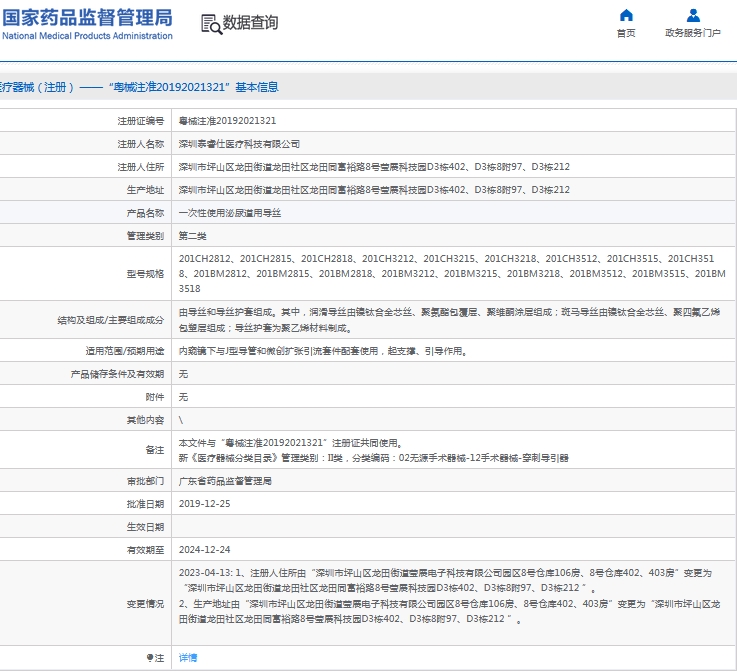This screenshot has width=737, height=672.
Task: Click the 附件 value 无
Action: pyautogui.click(x=183, y=397)
